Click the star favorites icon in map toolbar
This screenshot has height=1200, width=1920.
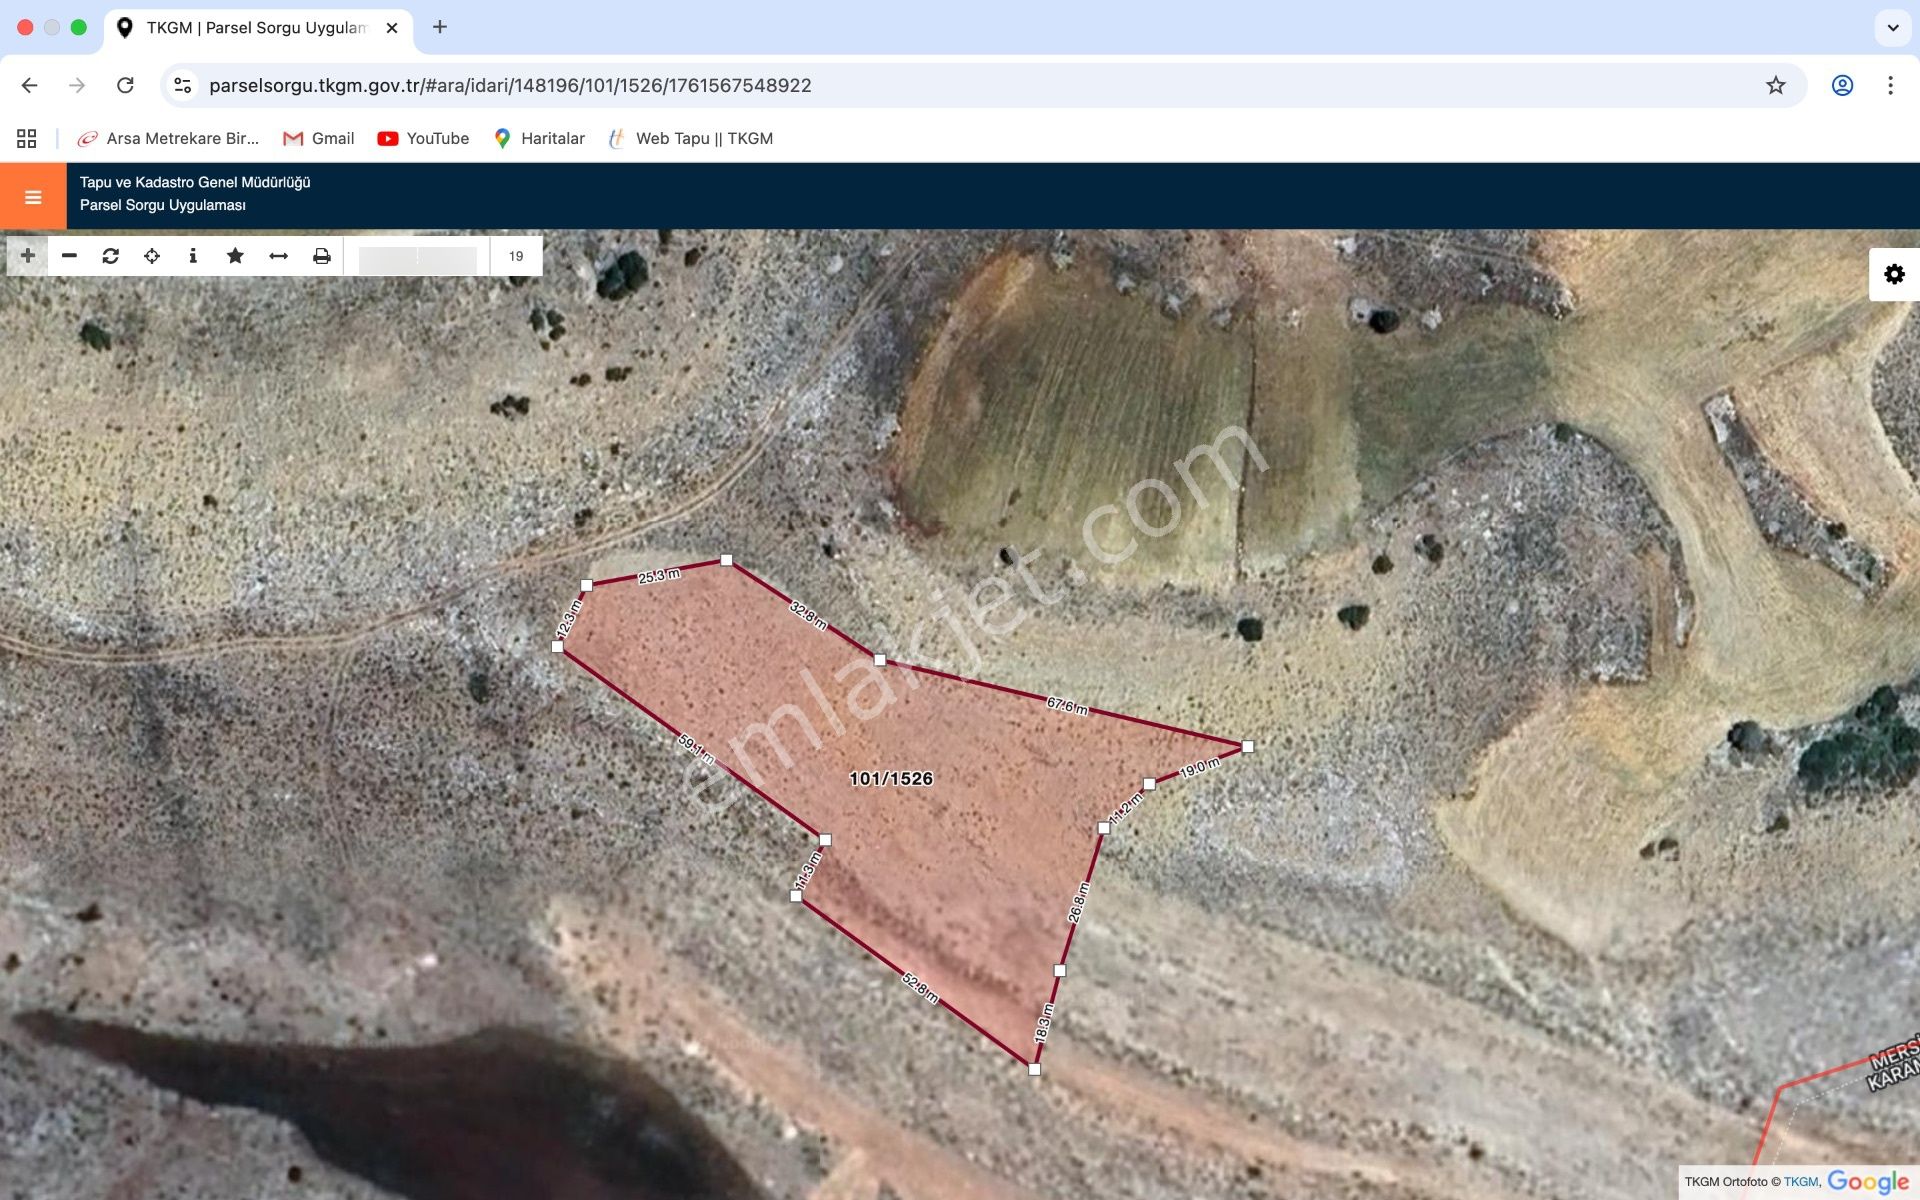[x=235, y=256]
